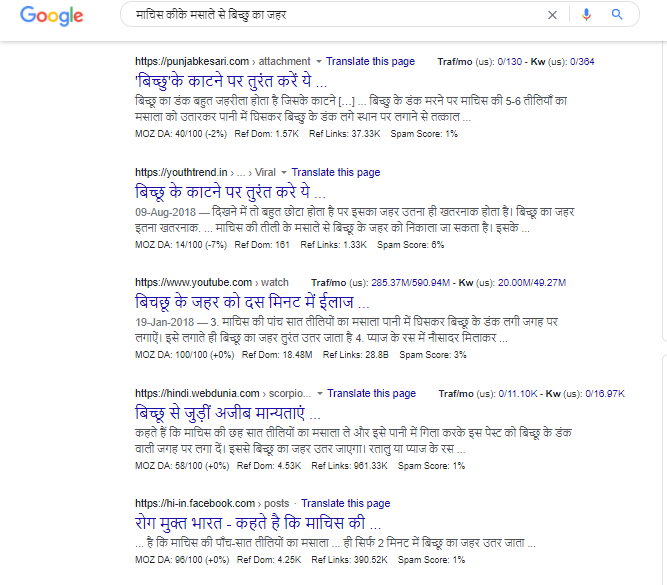
Task: Click traffic value 0/130 for punjabkesari
Action: pyautogui.click(x=510, y=62)
